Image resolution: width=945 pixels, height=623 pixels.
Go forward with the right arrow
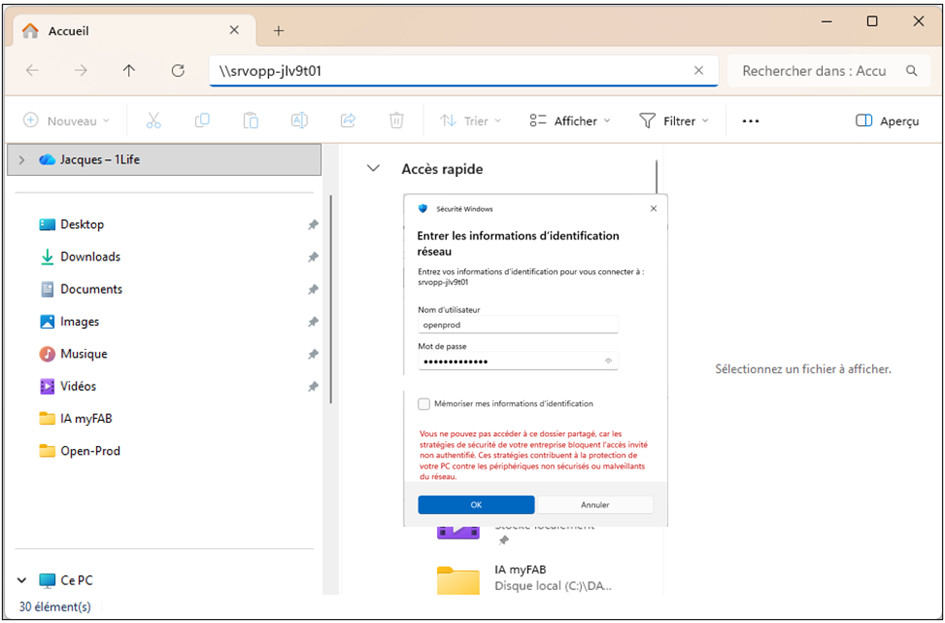point(81,71)
